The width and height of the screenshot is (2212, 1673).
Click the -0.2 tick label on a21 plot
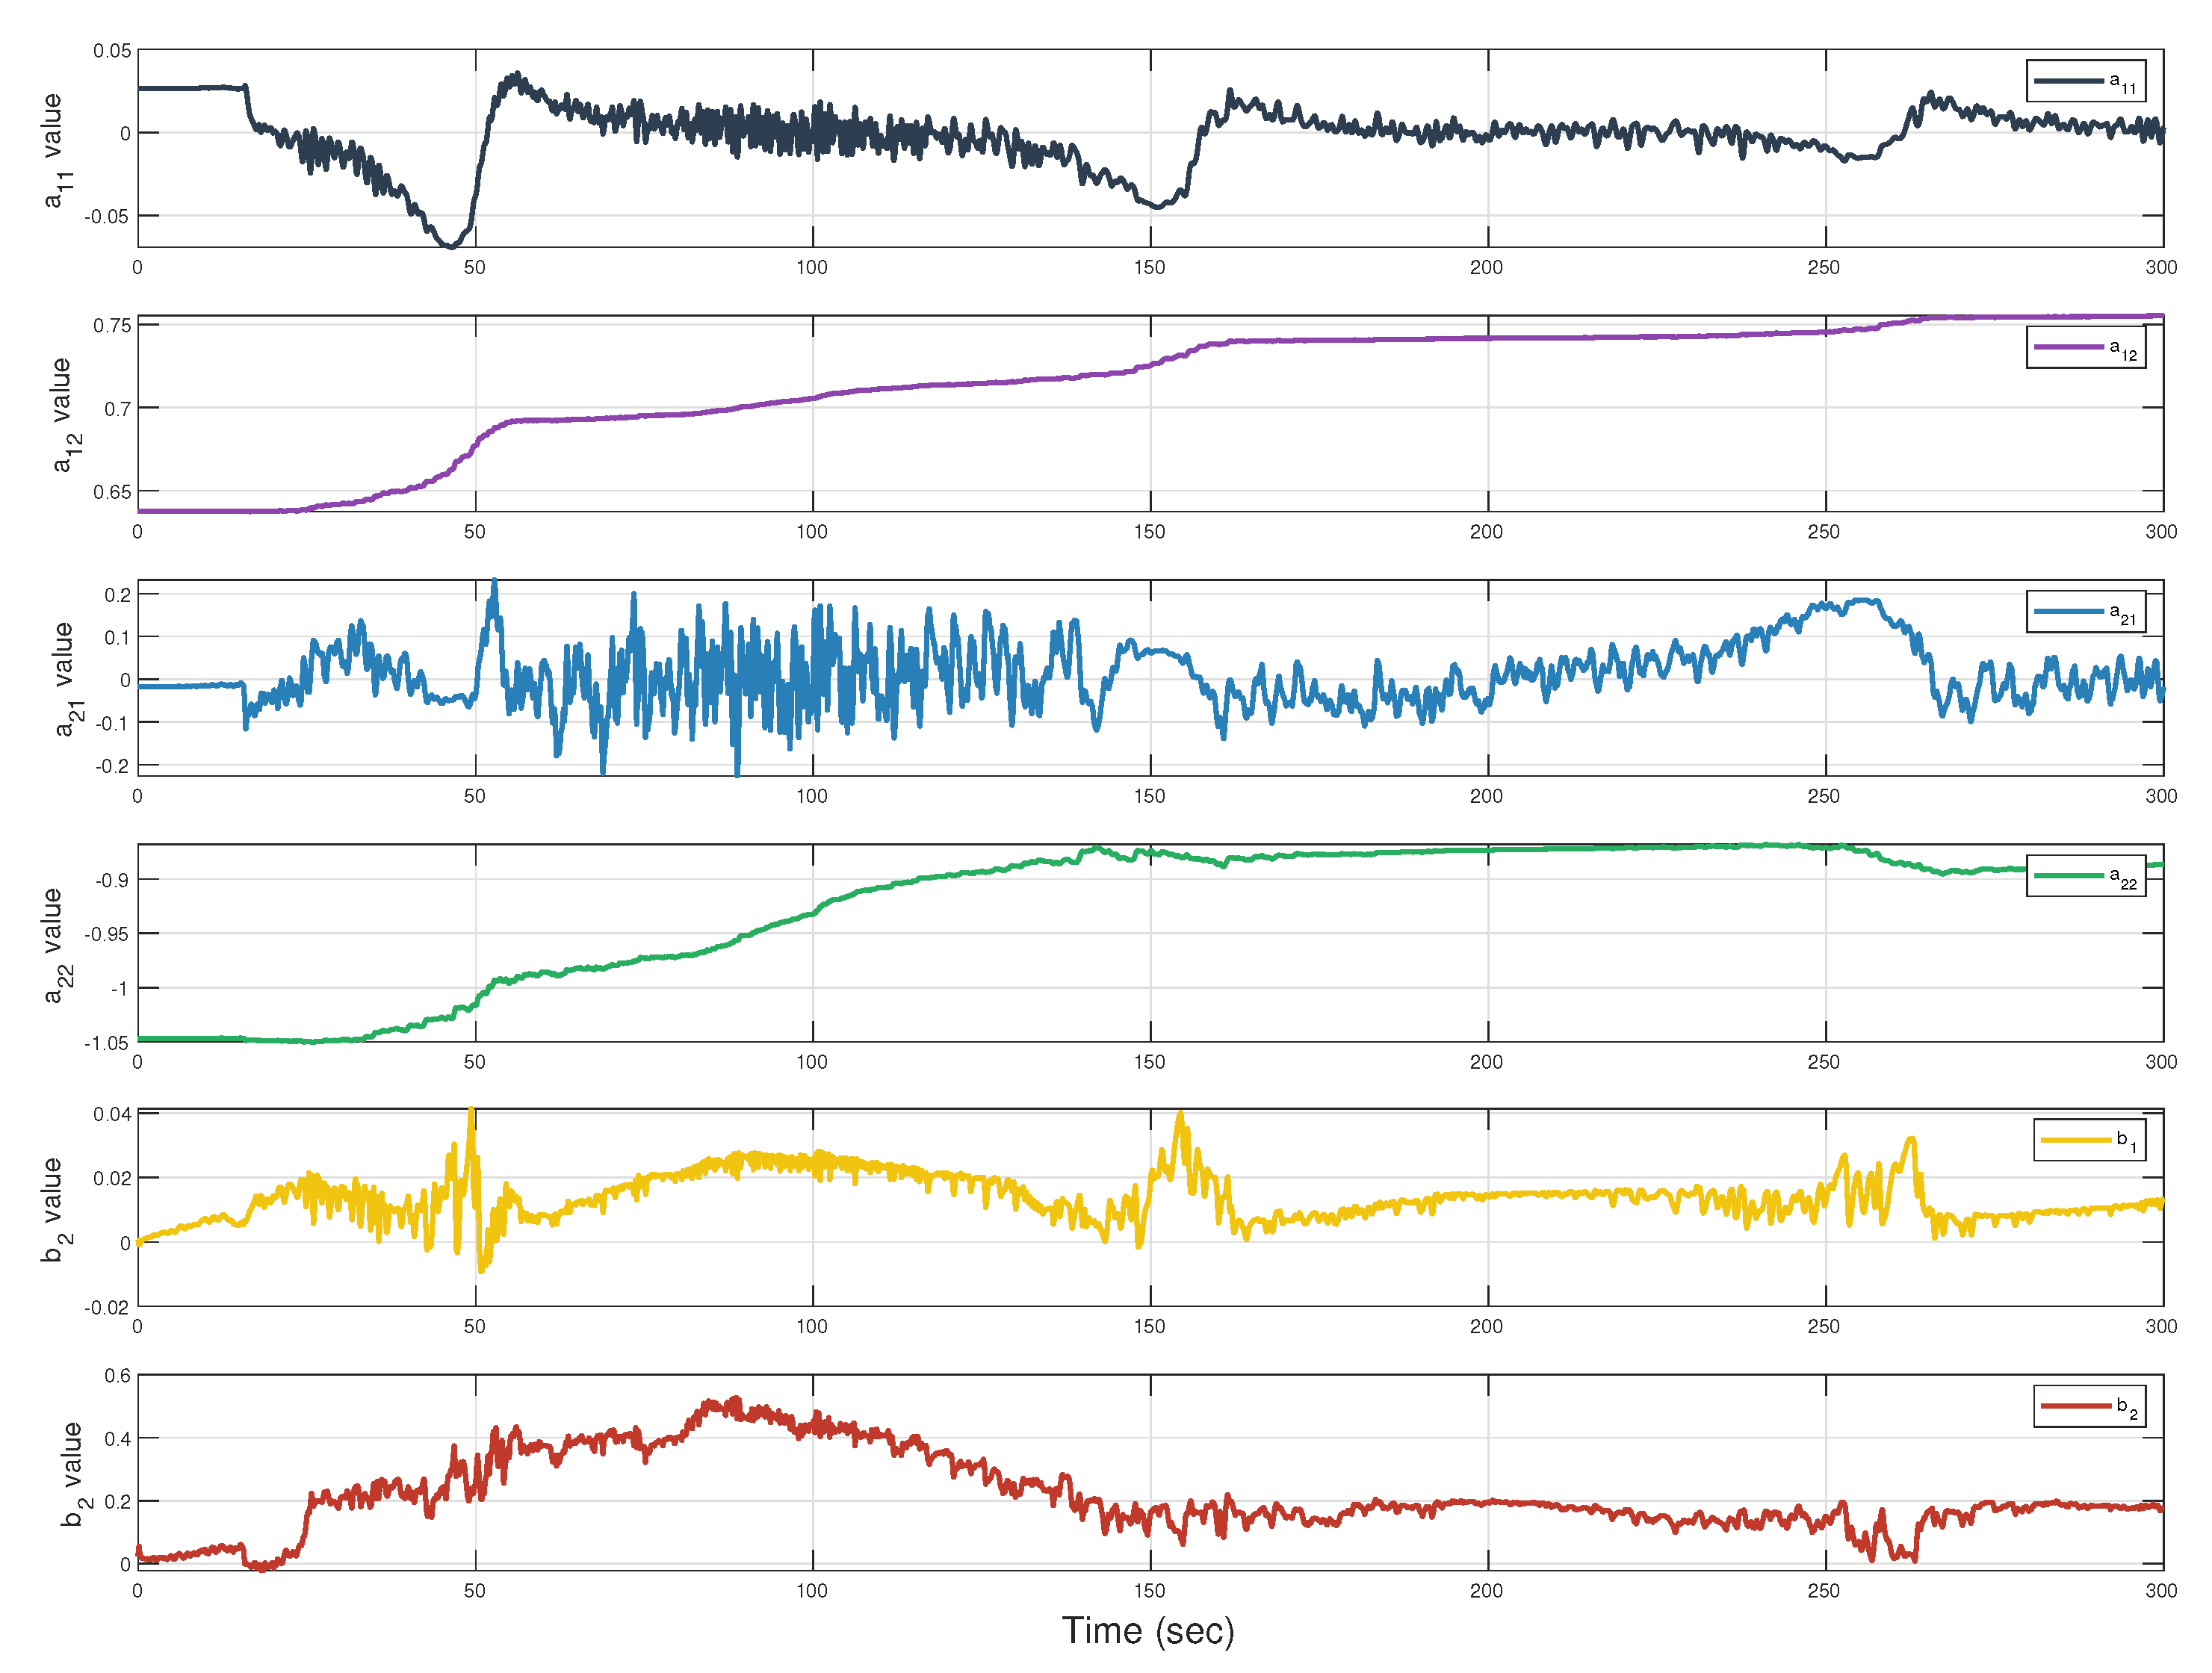111,766
